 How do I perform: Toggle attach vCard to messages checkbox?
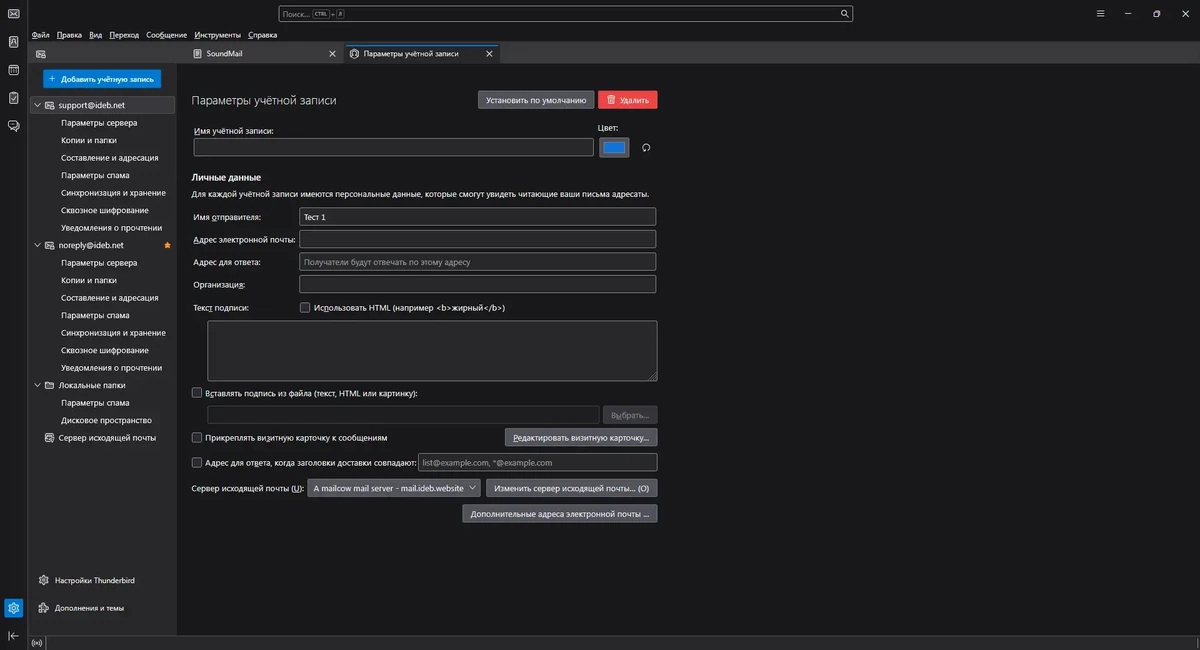point(197,437)
